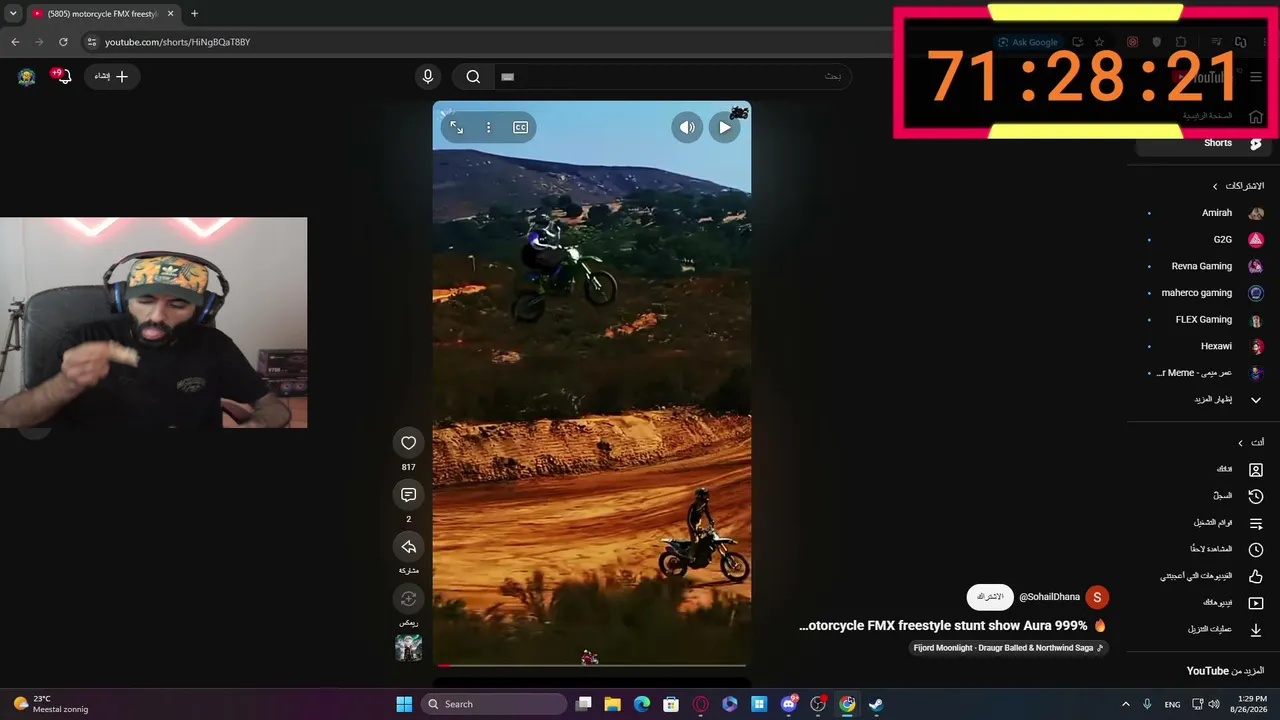Viewport: 1280px width, 720px height.
Task: Share the Short using the arrow icon
Action: 408,547
